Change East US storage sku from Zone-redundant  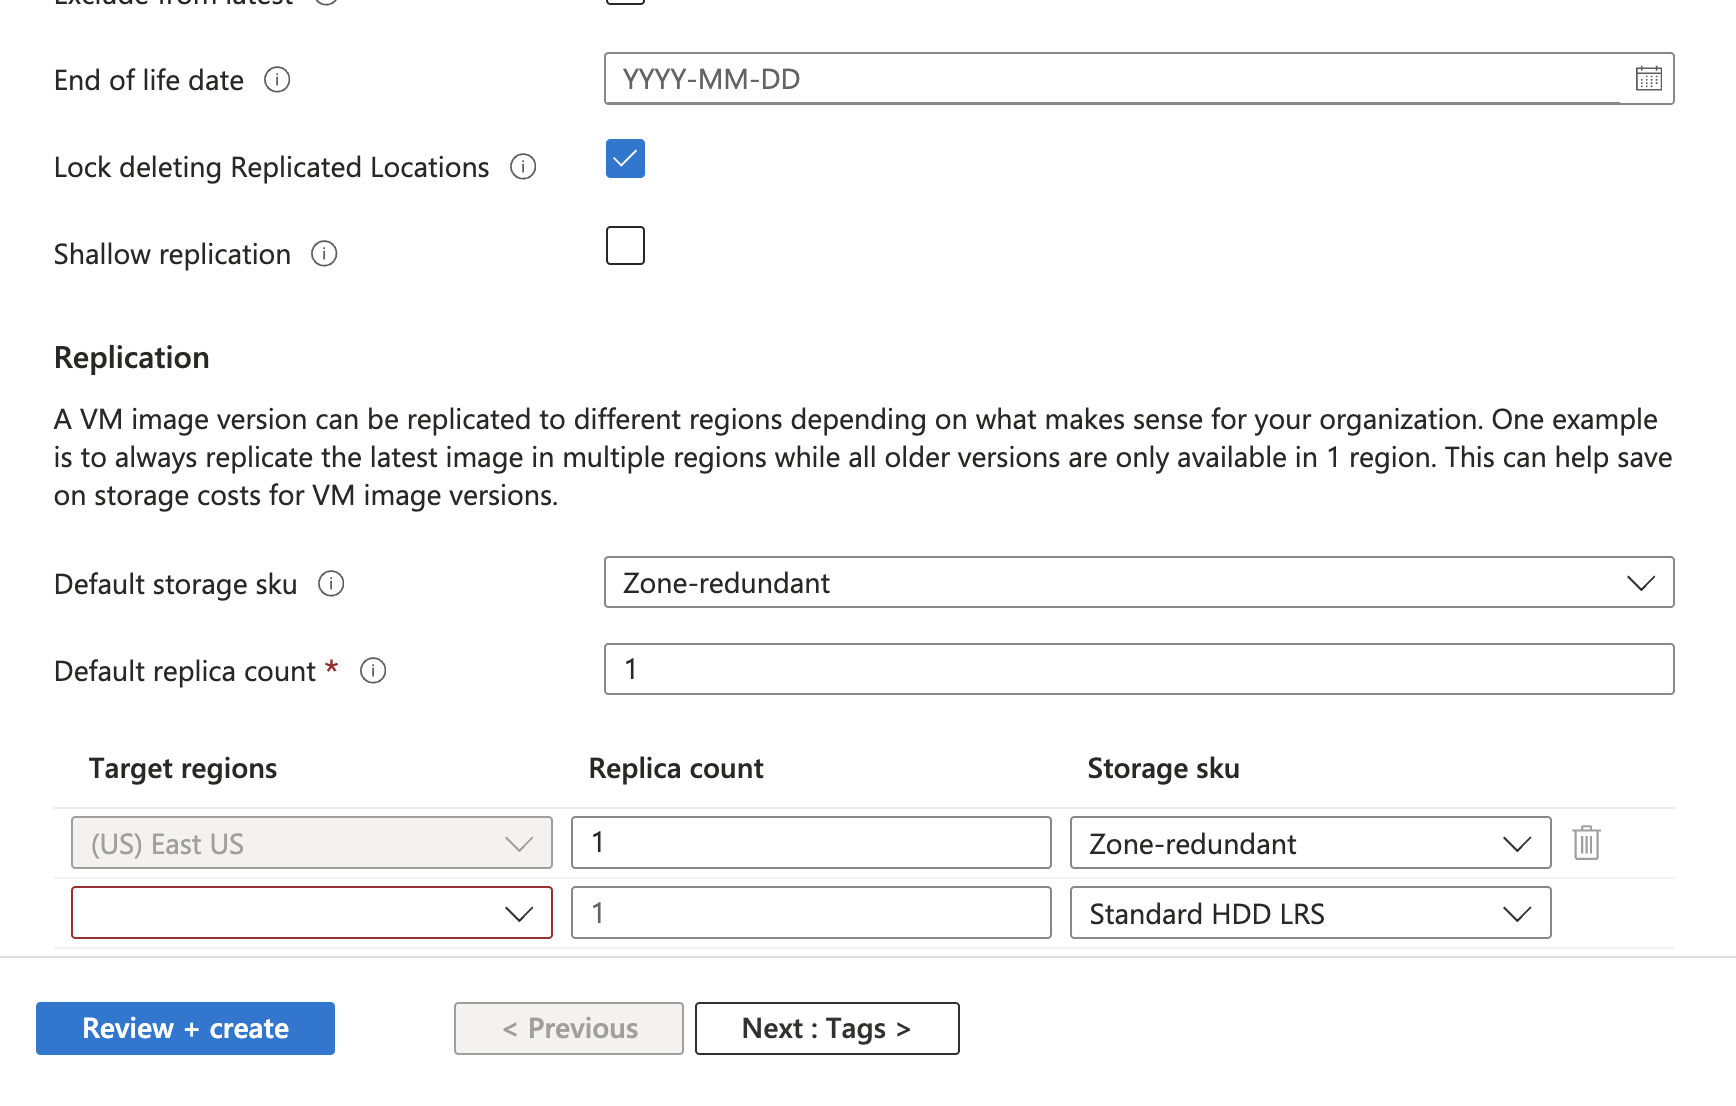click(x=1310, y=843)
